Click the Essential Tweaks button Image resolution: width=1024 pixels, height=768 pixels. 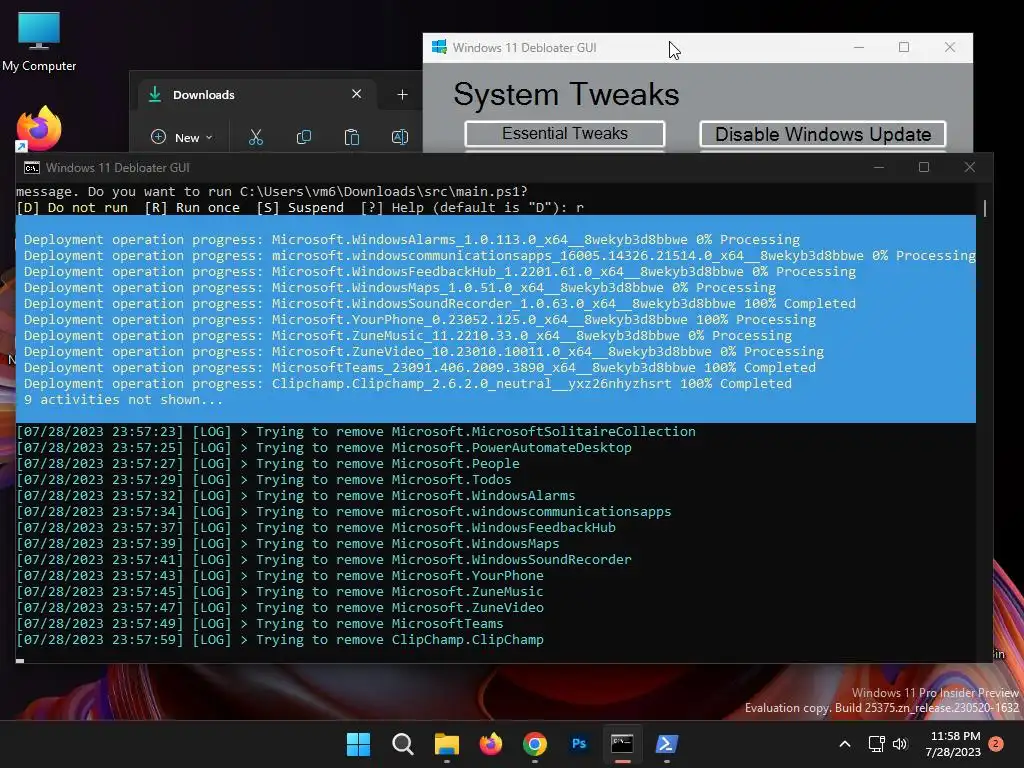point(565,133)
